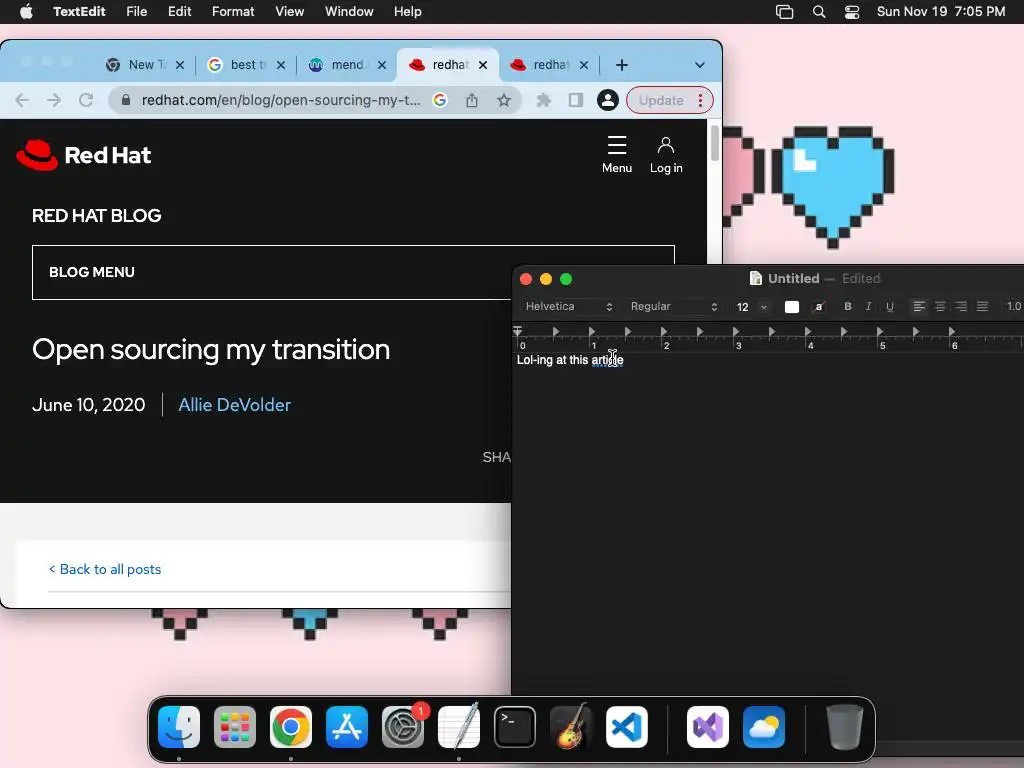Open Visual Studio Code from Dock
The image size is (1024, 768).
pos(627,727)
